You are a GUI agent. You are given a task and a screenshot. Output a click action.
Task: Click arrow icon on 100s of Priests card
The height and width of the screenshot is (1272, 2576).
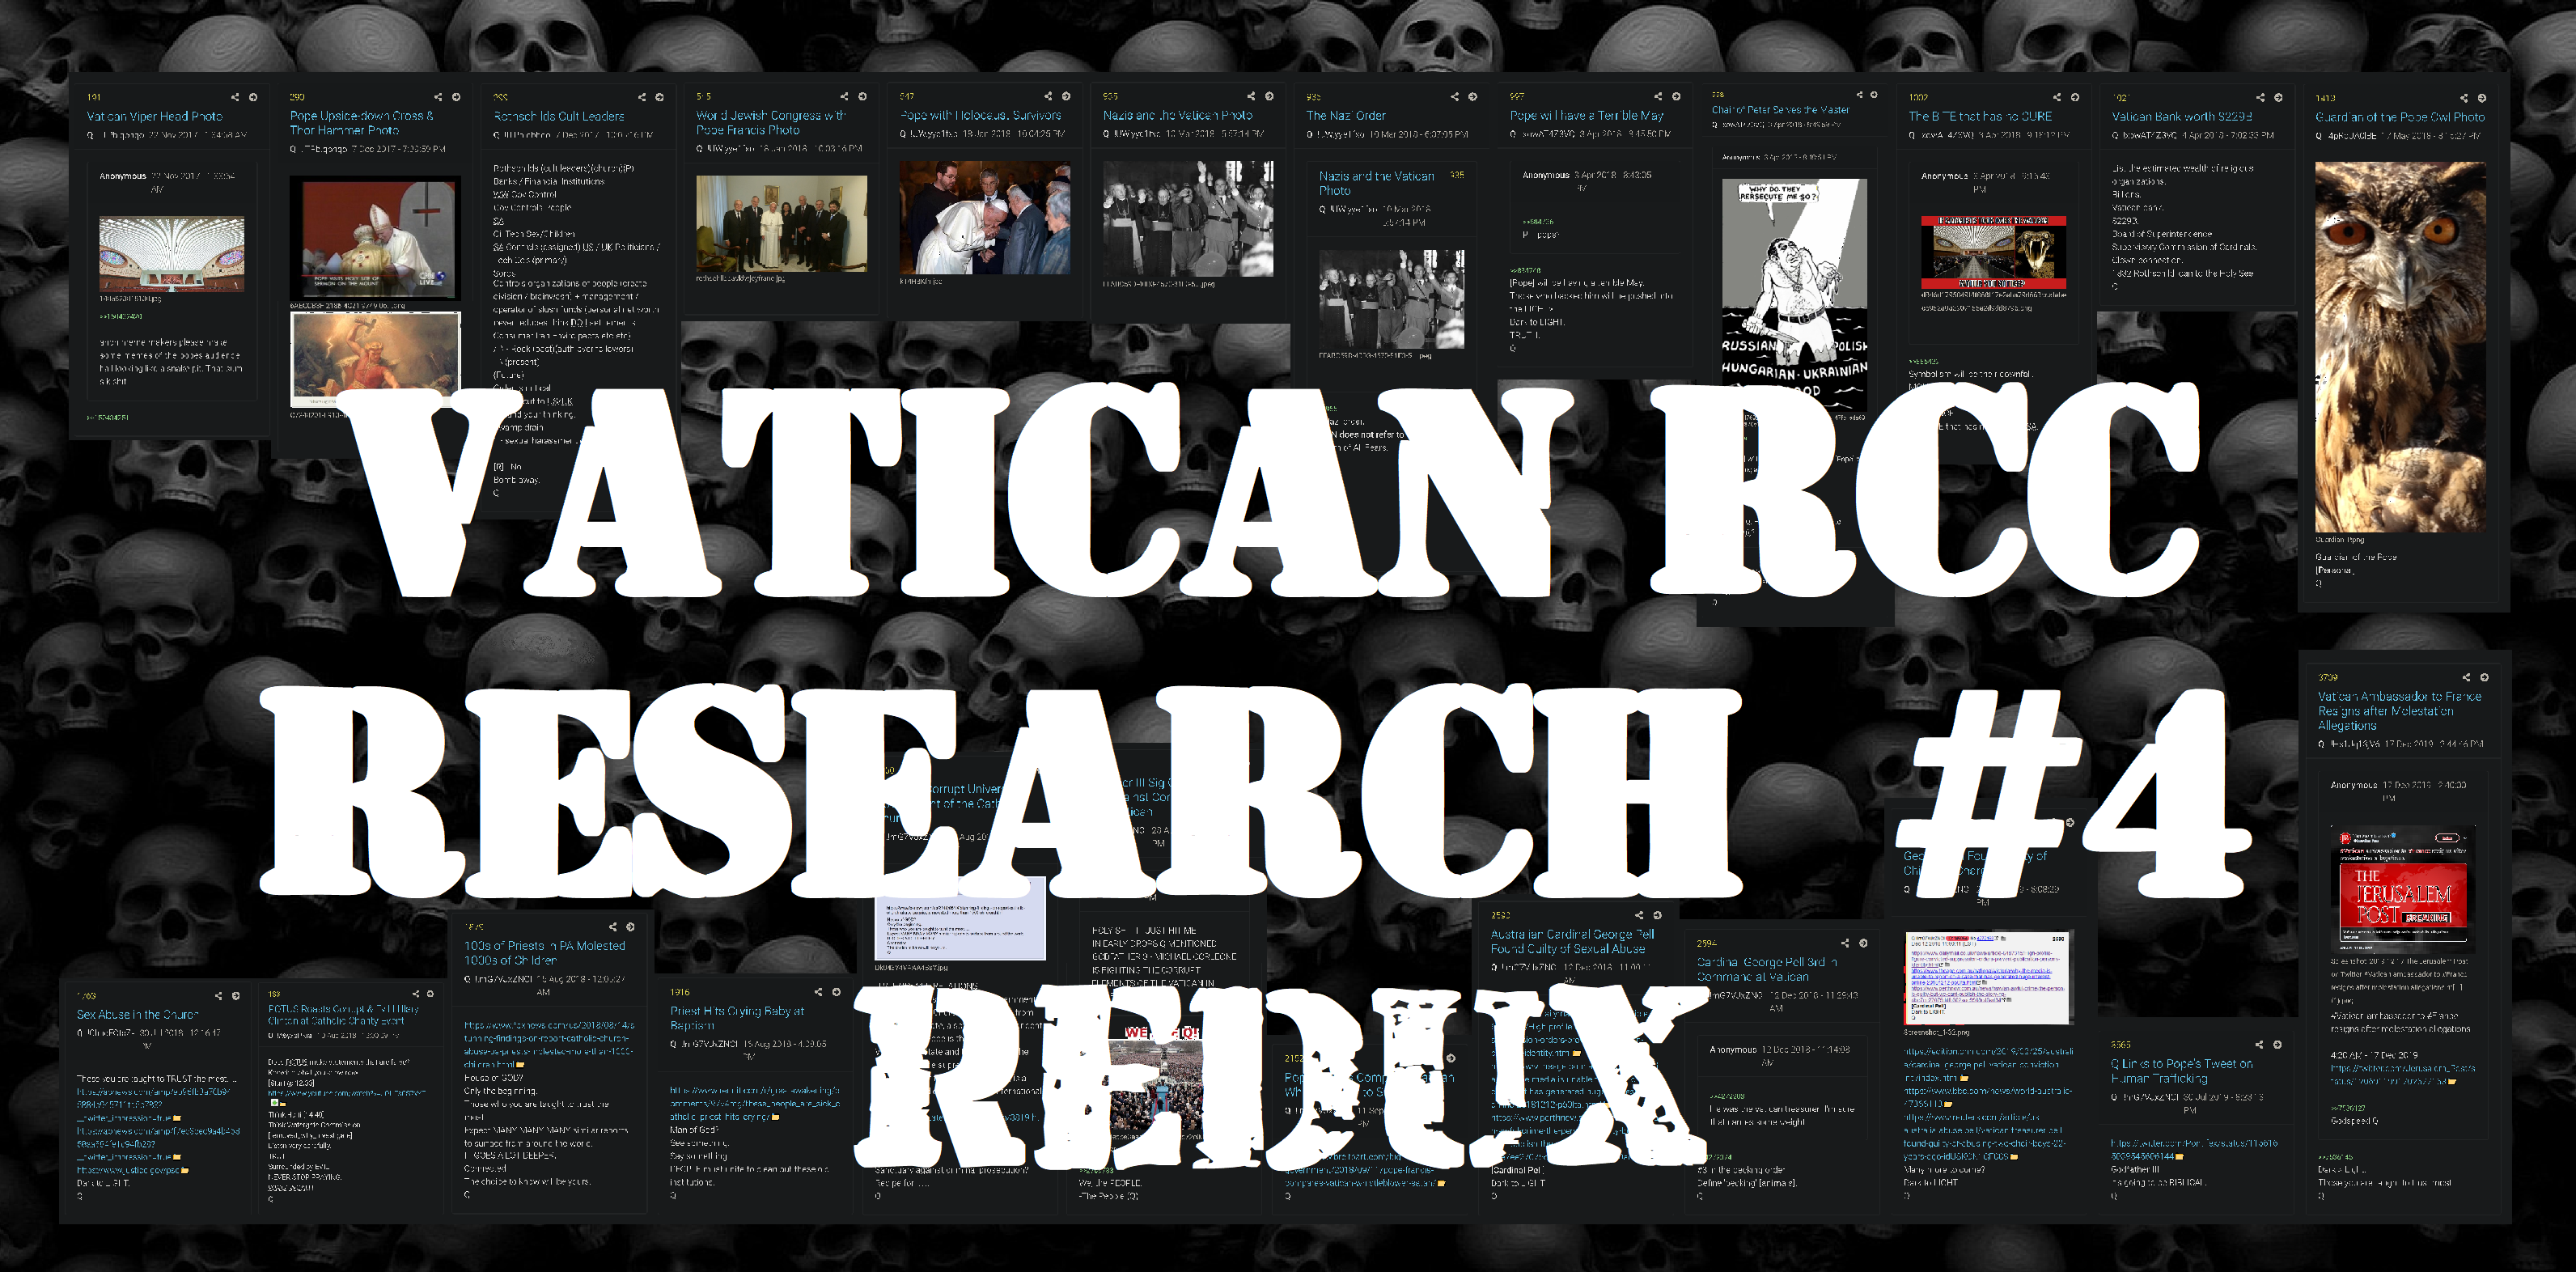click(630, 927)
